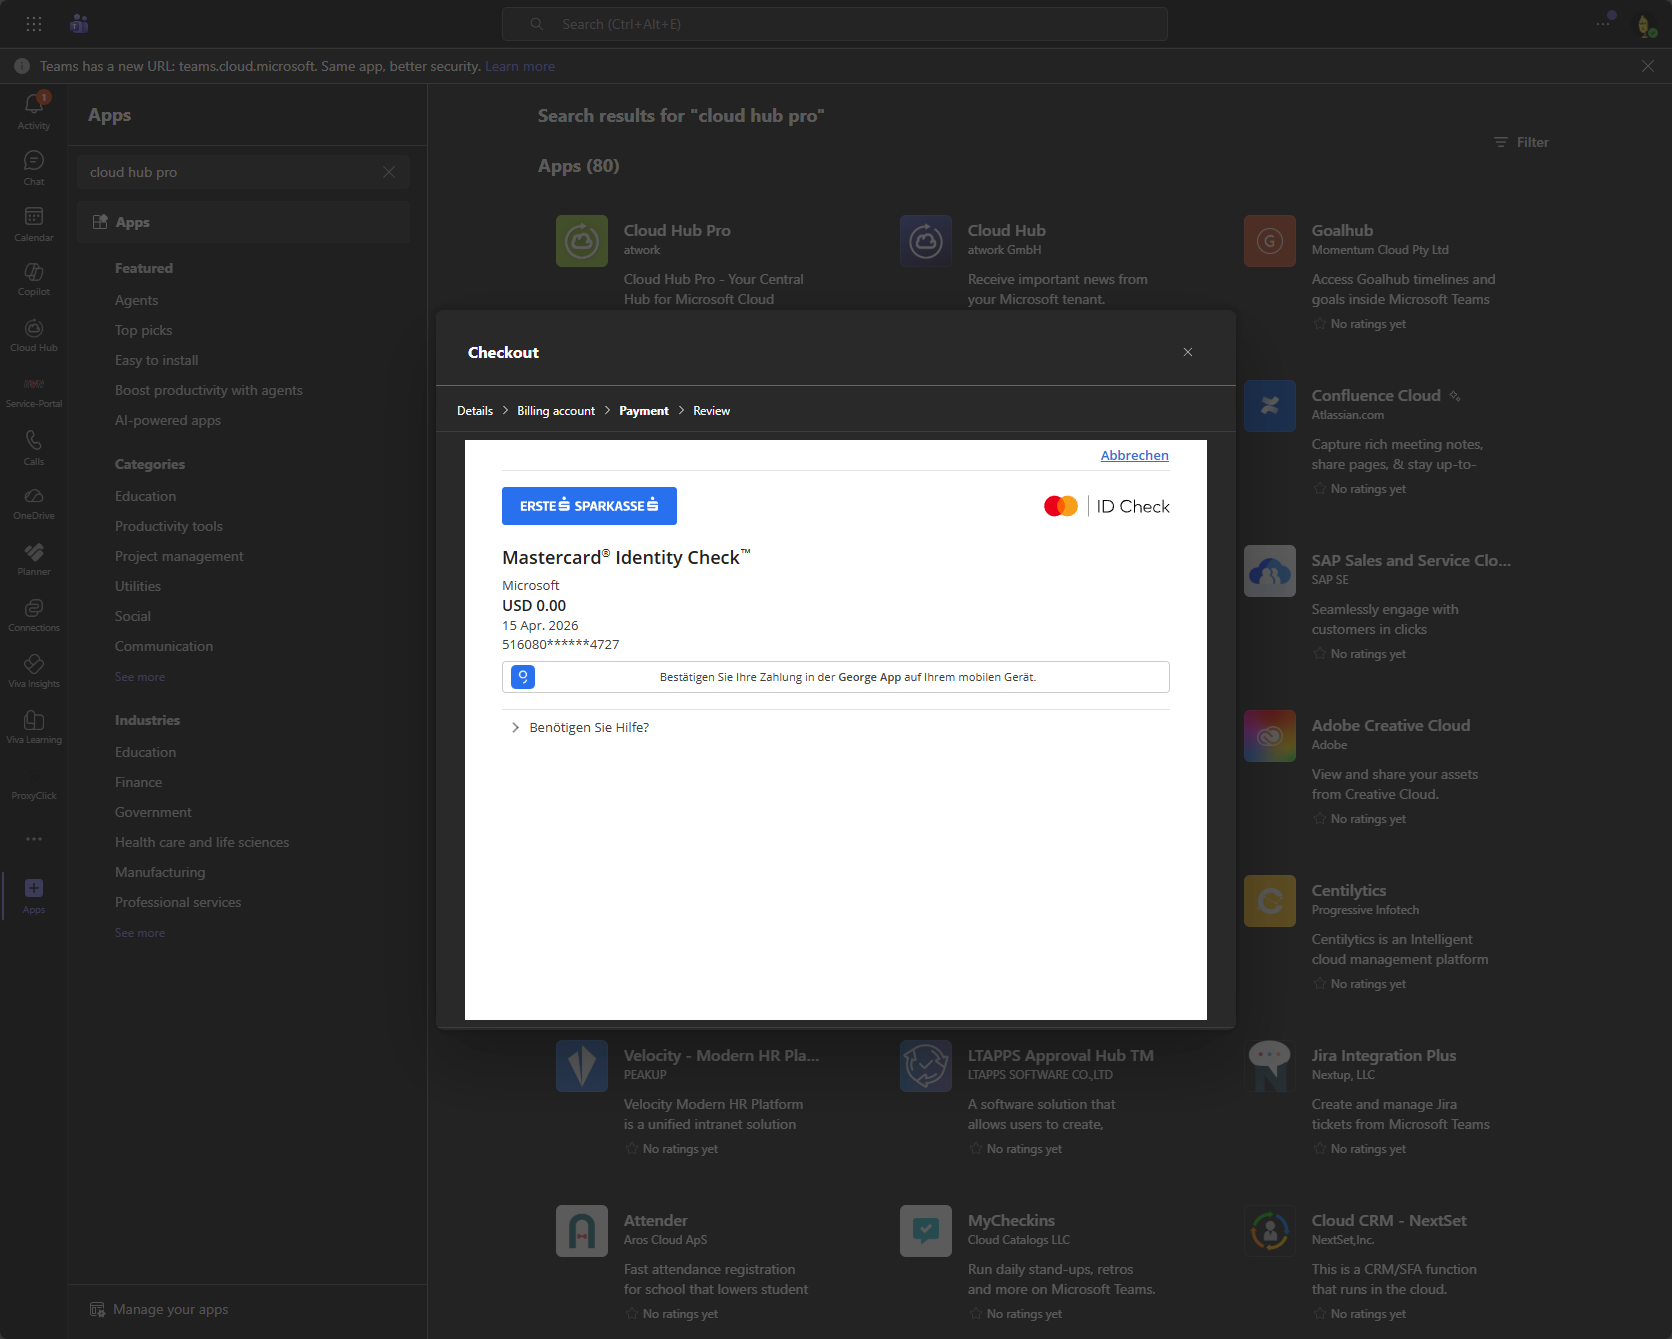1672x1339 pixels.
Task: Open the profile avatar menu
Action: [x=1645, y=25]
